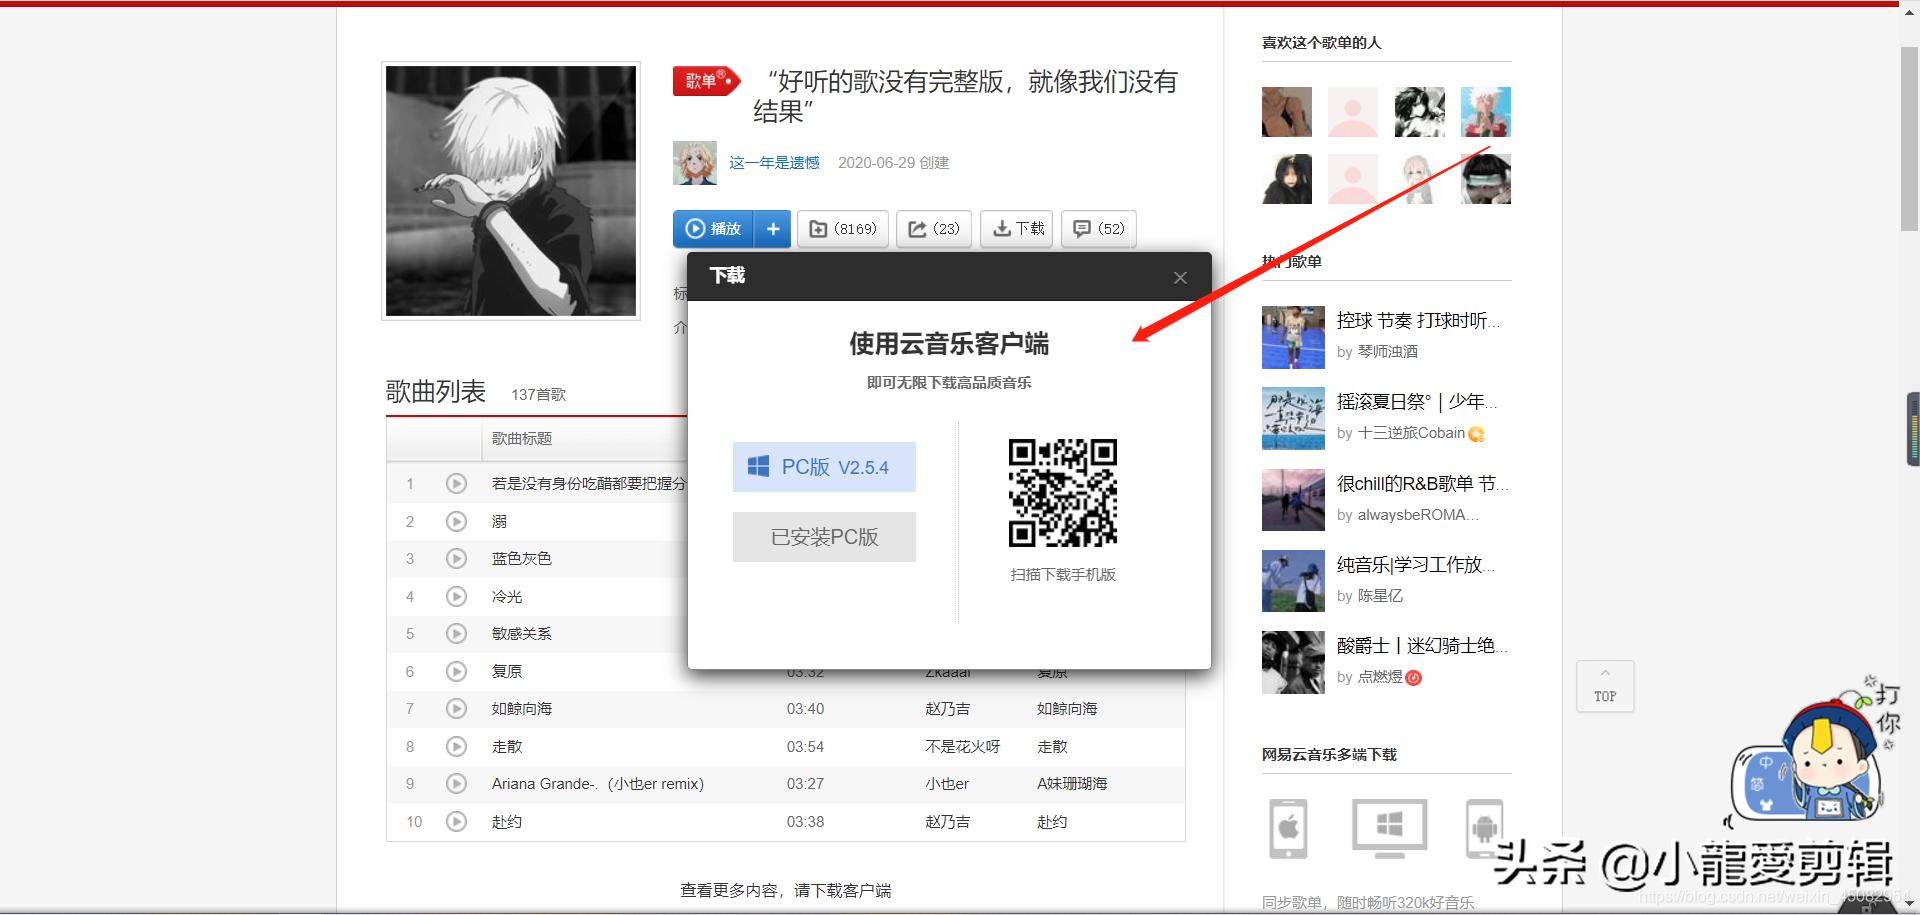Play song 如鲸向海 in the track list
This screenshot has height=915, width=1920.
[457, 708]
